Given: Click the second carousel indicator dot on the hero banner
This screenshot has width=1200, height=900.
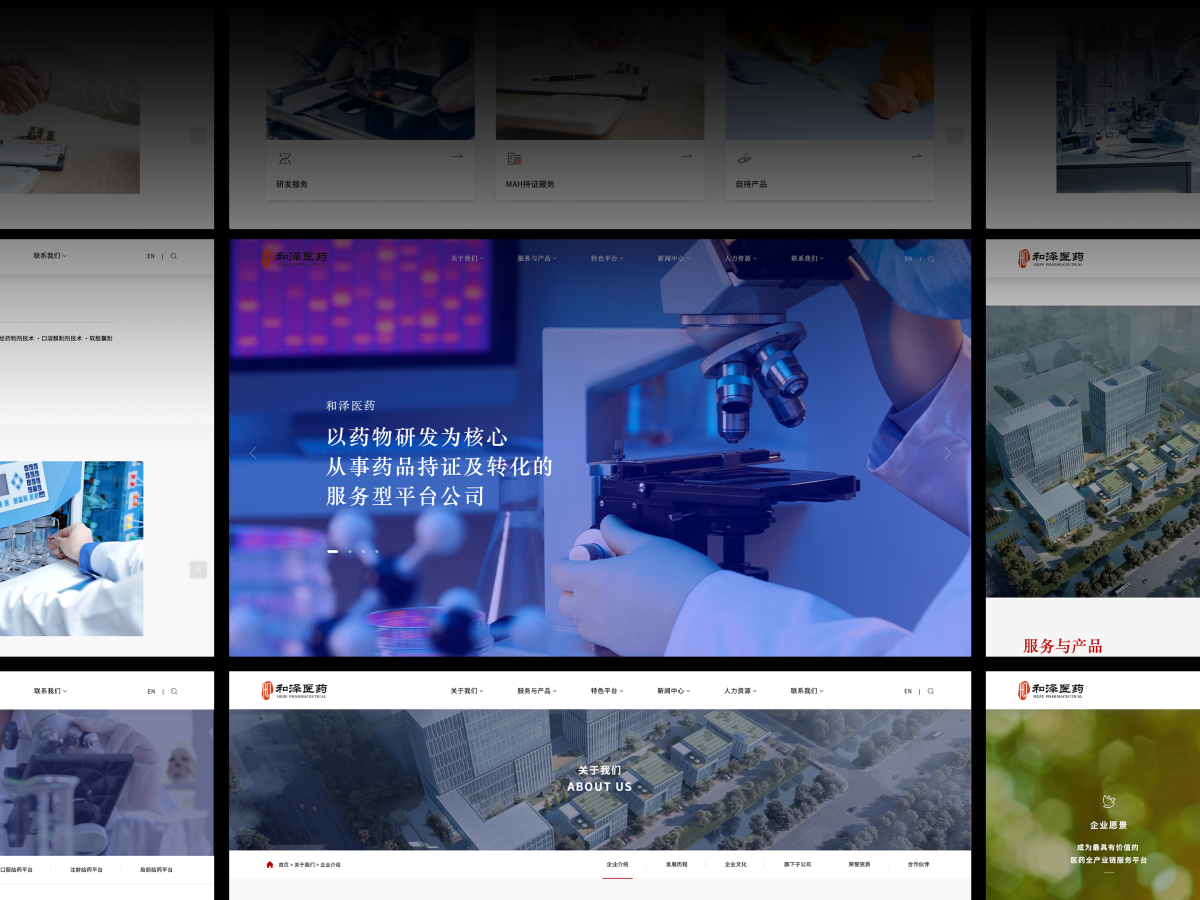Looking at the screenshot, I should pos(350,551).
